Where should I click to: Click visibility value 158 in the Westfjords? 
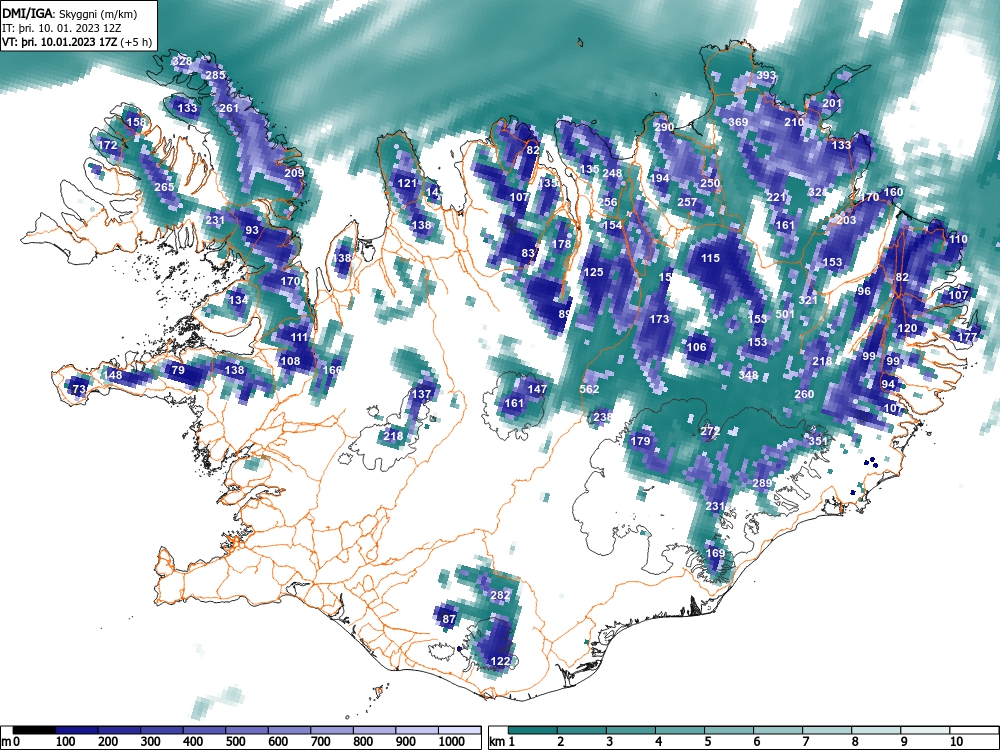(136, 122)
